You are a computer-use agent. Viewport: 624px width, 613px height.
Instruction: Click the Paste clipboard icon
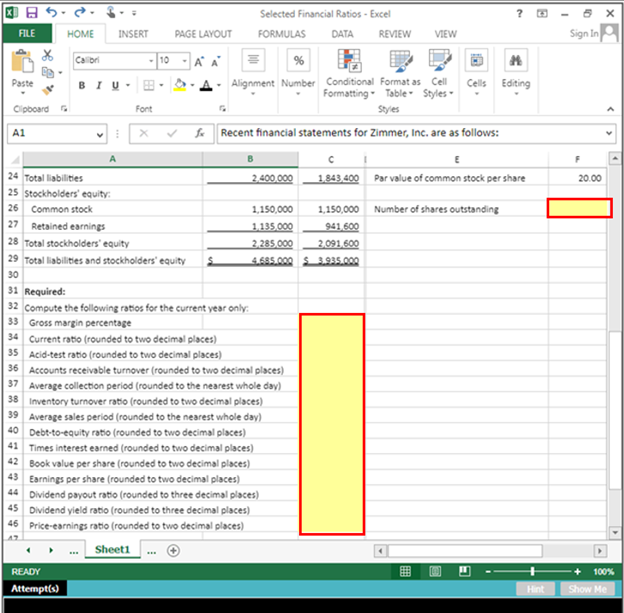tap(22, 61)
